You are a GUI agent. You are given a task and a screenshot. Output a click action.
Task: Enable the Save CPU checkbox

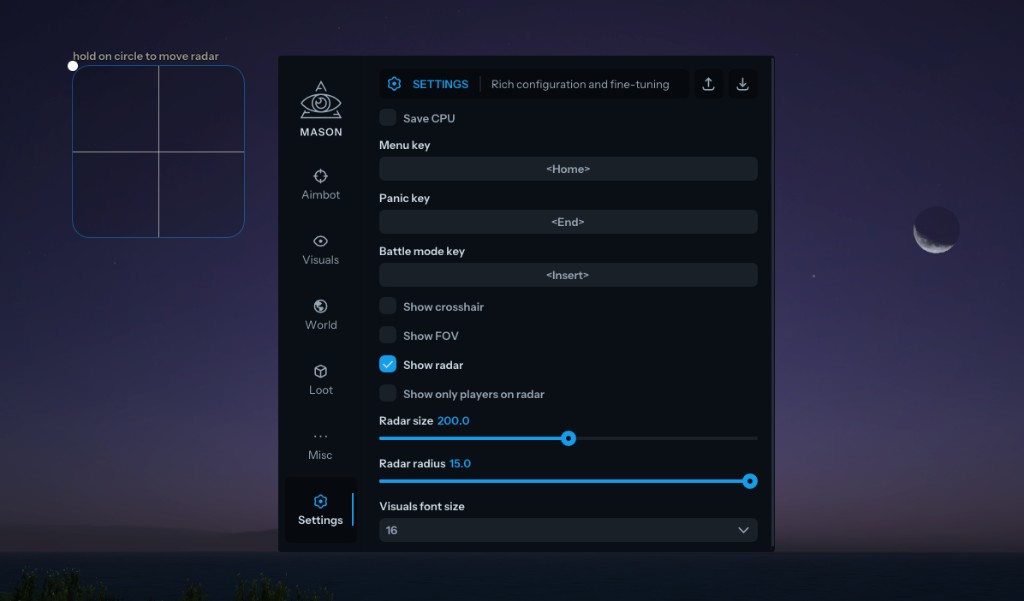tap(388, 118)
